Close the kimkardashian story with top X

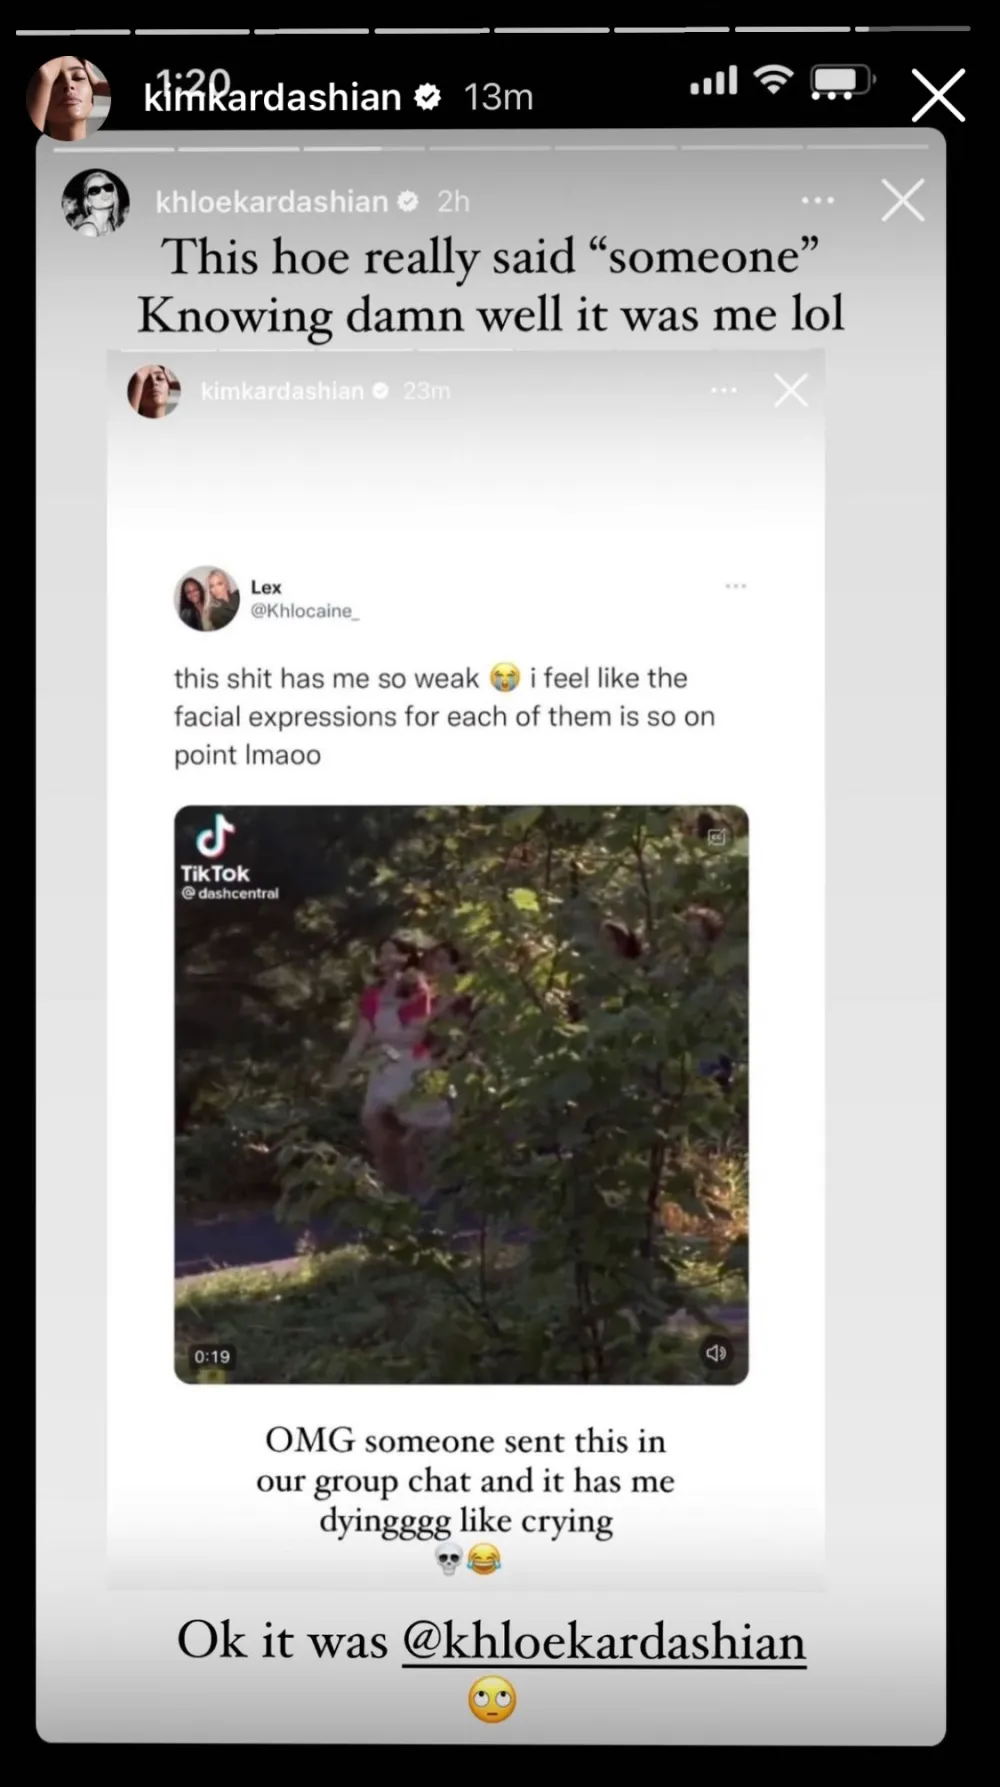point(938,96)
